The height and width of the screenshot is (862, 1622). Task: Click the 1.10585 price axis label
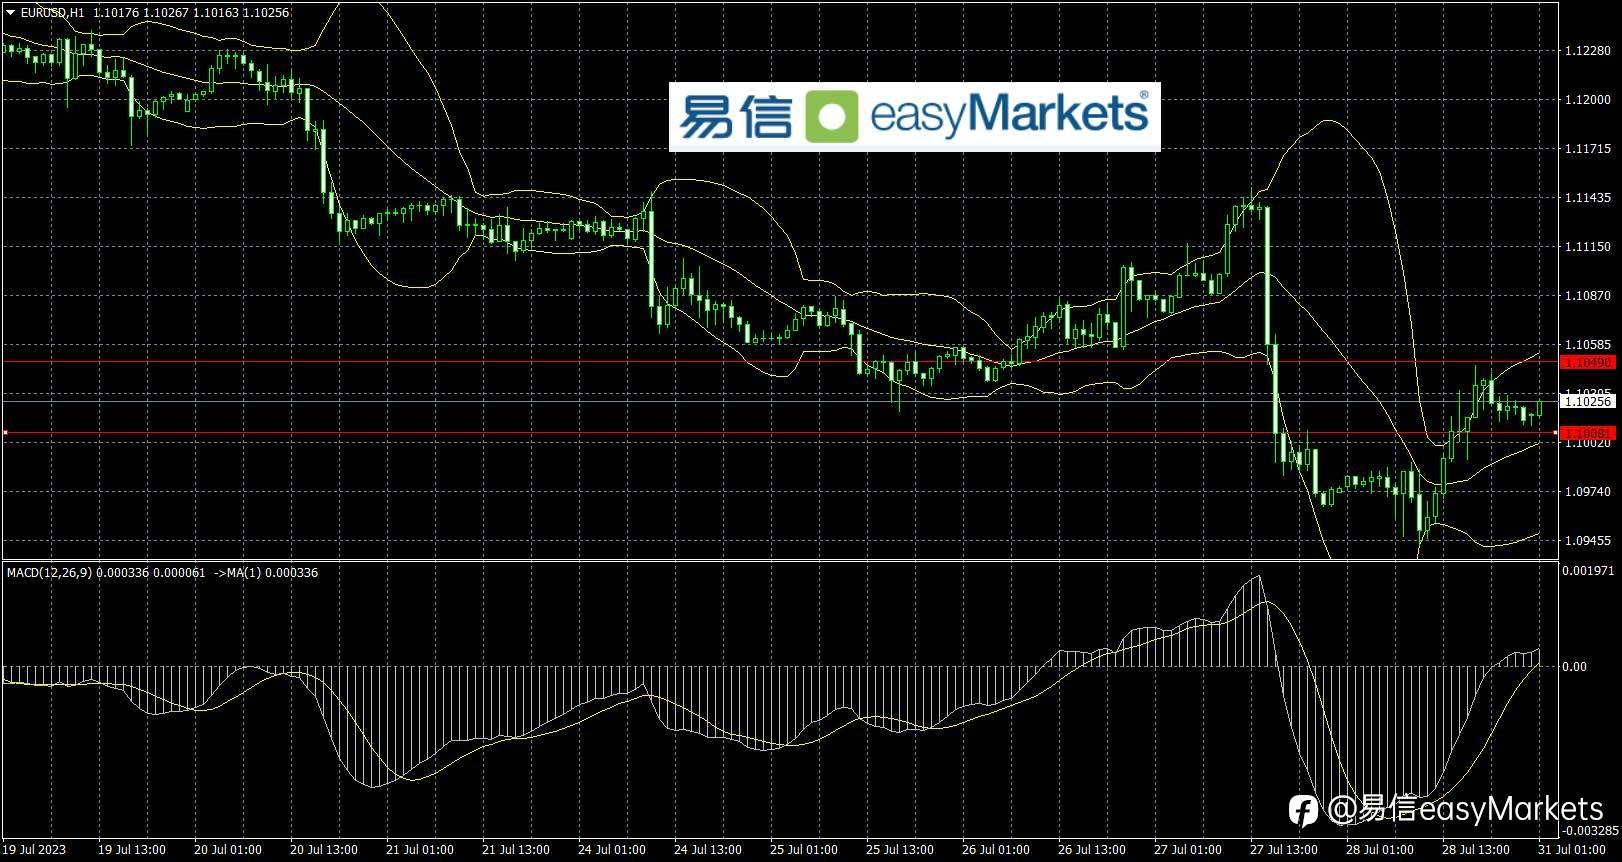pyautogui.click(x=1587, y=345)
